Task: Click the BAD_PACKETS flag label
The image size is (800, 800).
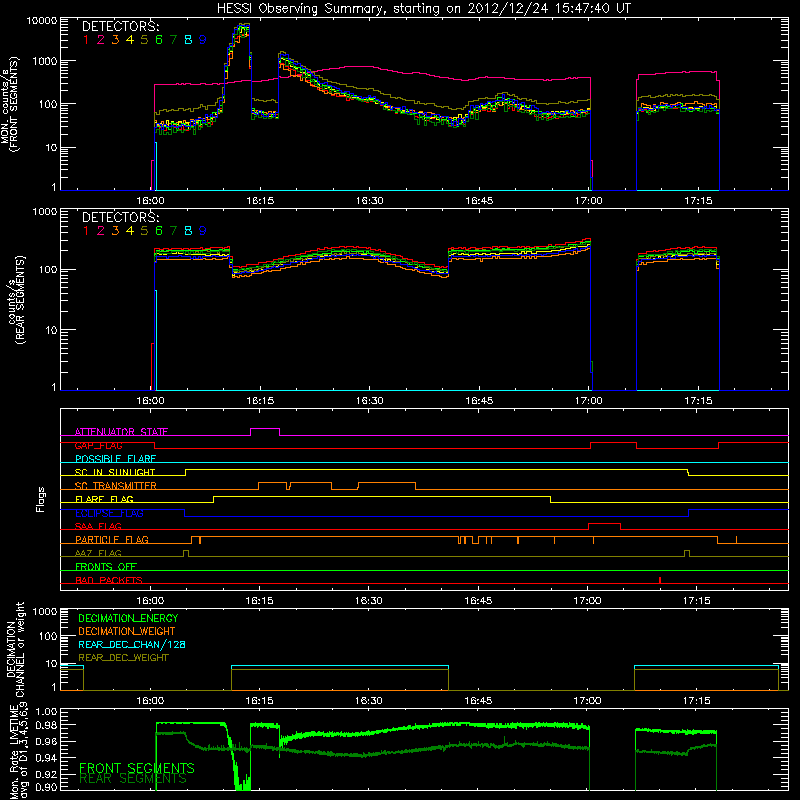Action: (109, 580)
